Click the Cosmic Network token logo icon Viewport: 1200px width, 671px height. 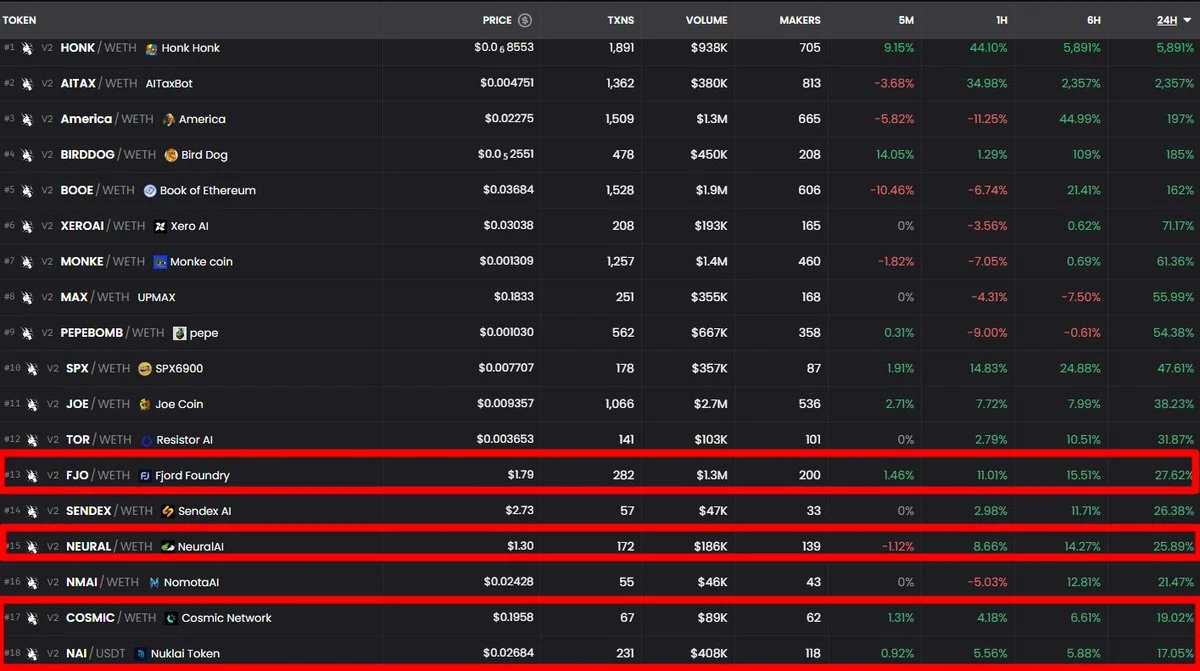[171, 618]
